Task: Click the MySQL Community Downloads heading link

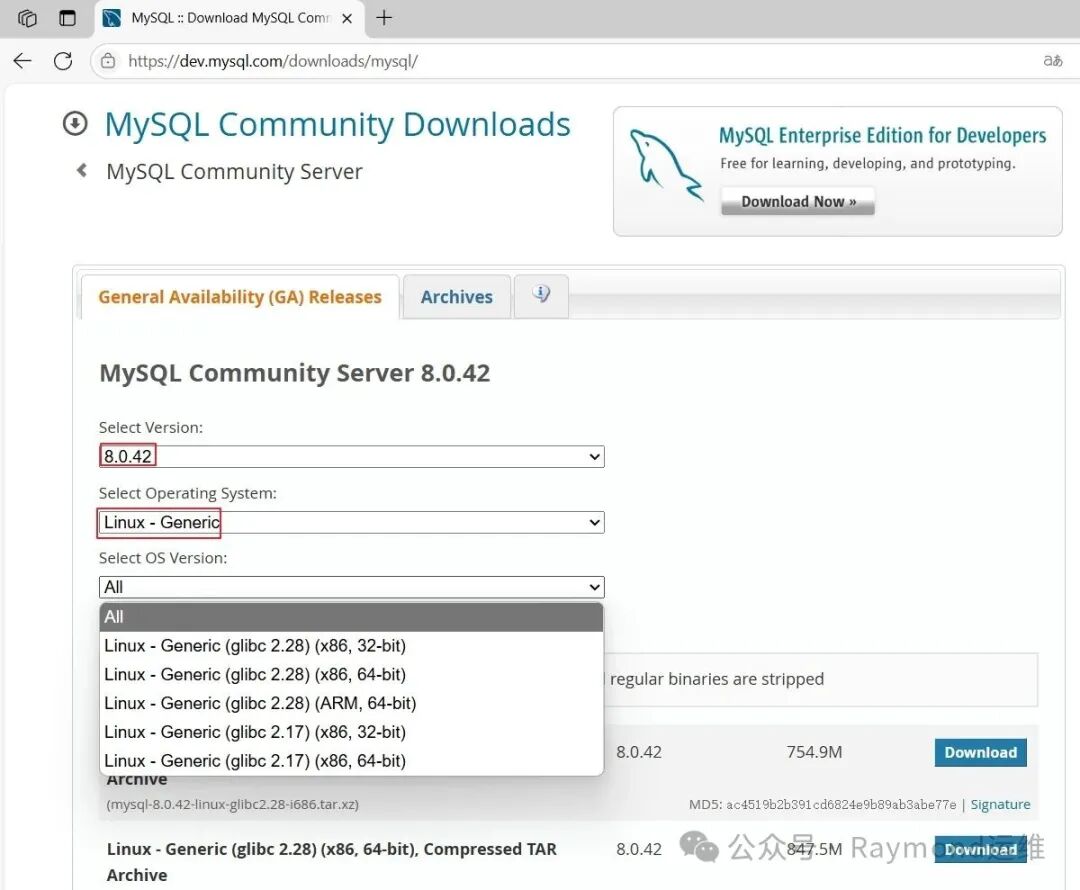Action: point(338,125)
